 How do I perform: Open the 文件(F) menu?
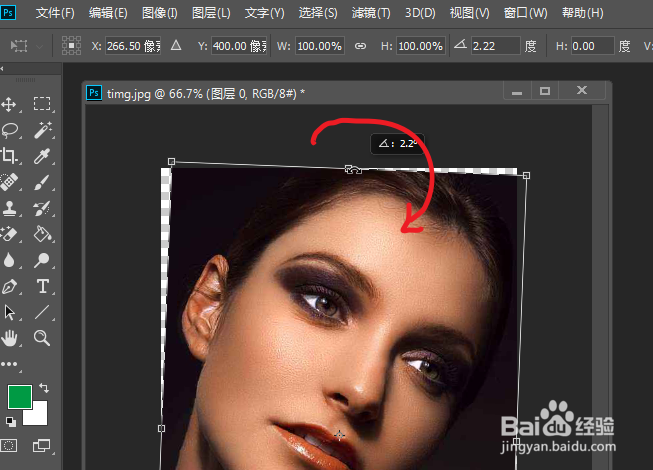tap(55, 13)
